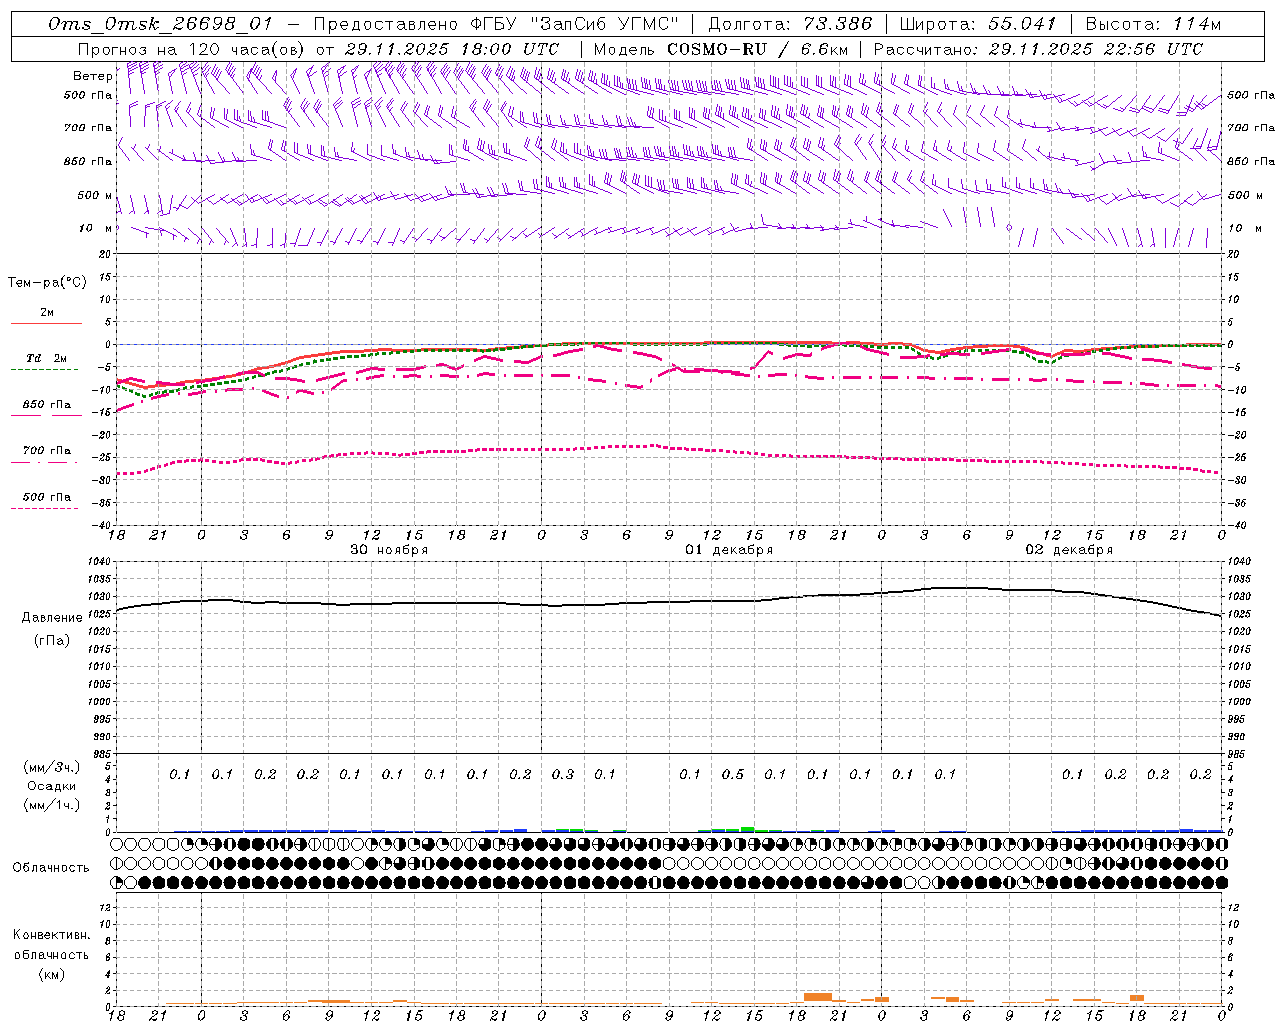
Task: Select the 02 декабря date label
Action: tap(1069, 550)
